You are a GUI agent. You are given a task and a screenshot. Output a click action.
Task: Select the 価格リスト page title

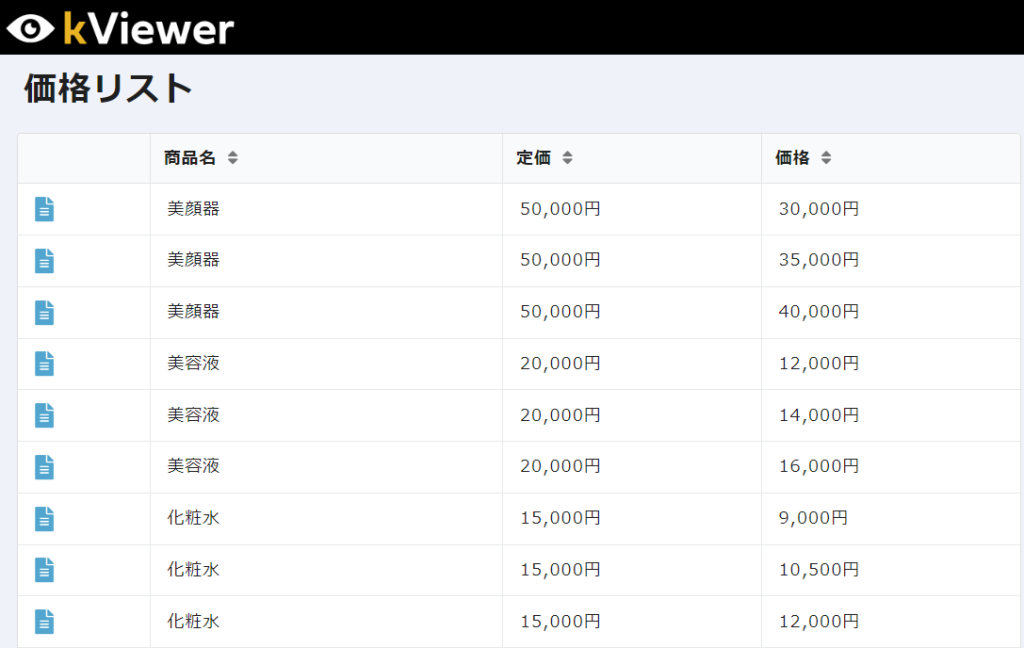[x=108, y=88]
